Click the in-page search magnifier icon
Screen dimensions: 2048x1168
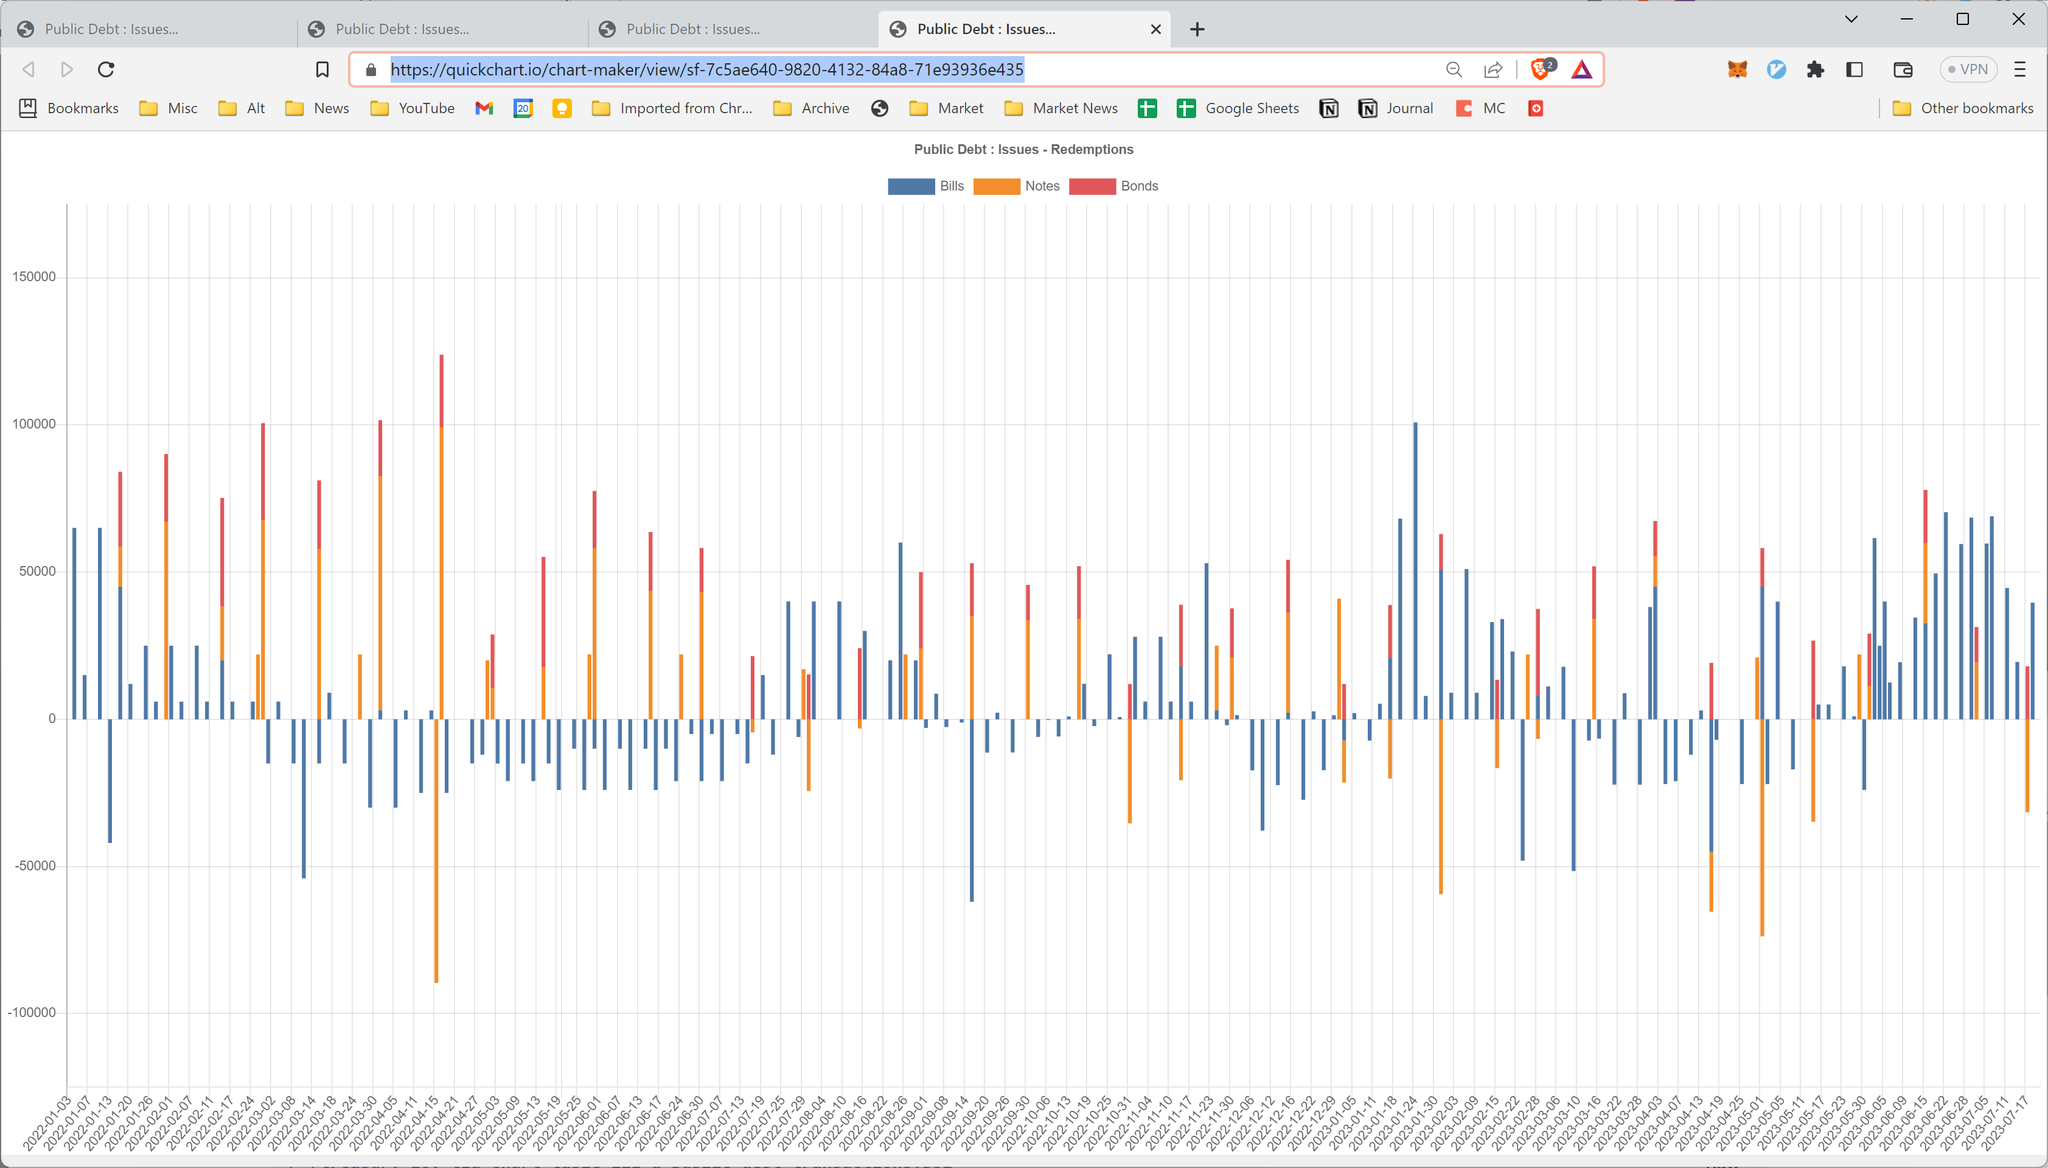(x=1453, y=69)
